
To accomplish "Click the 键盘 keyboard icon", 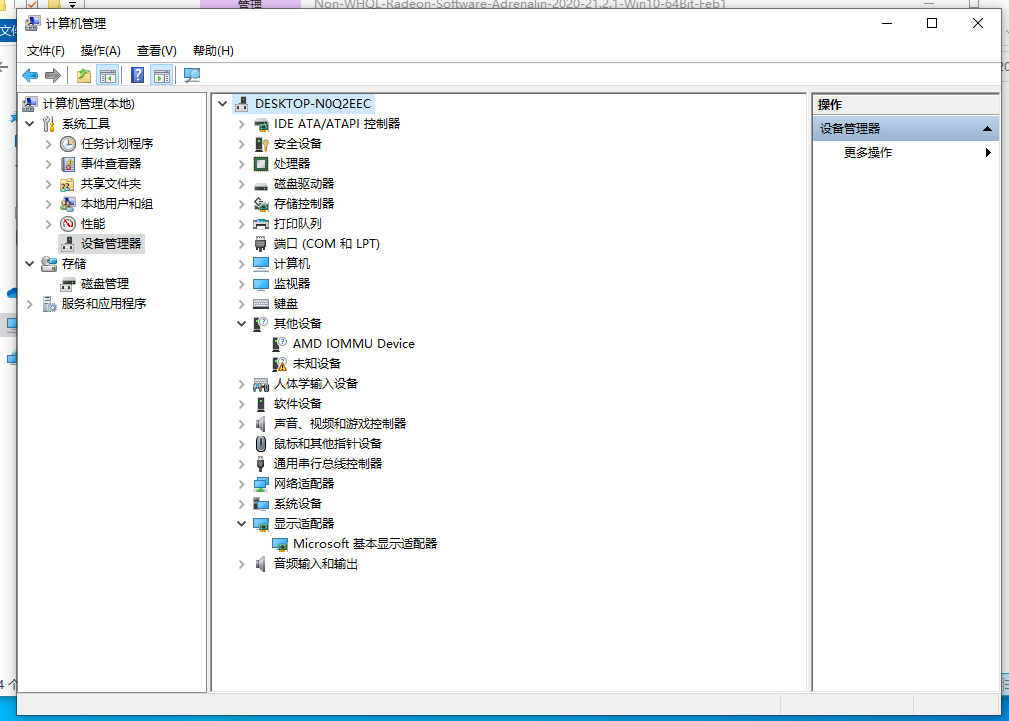I will pos(261,303).
